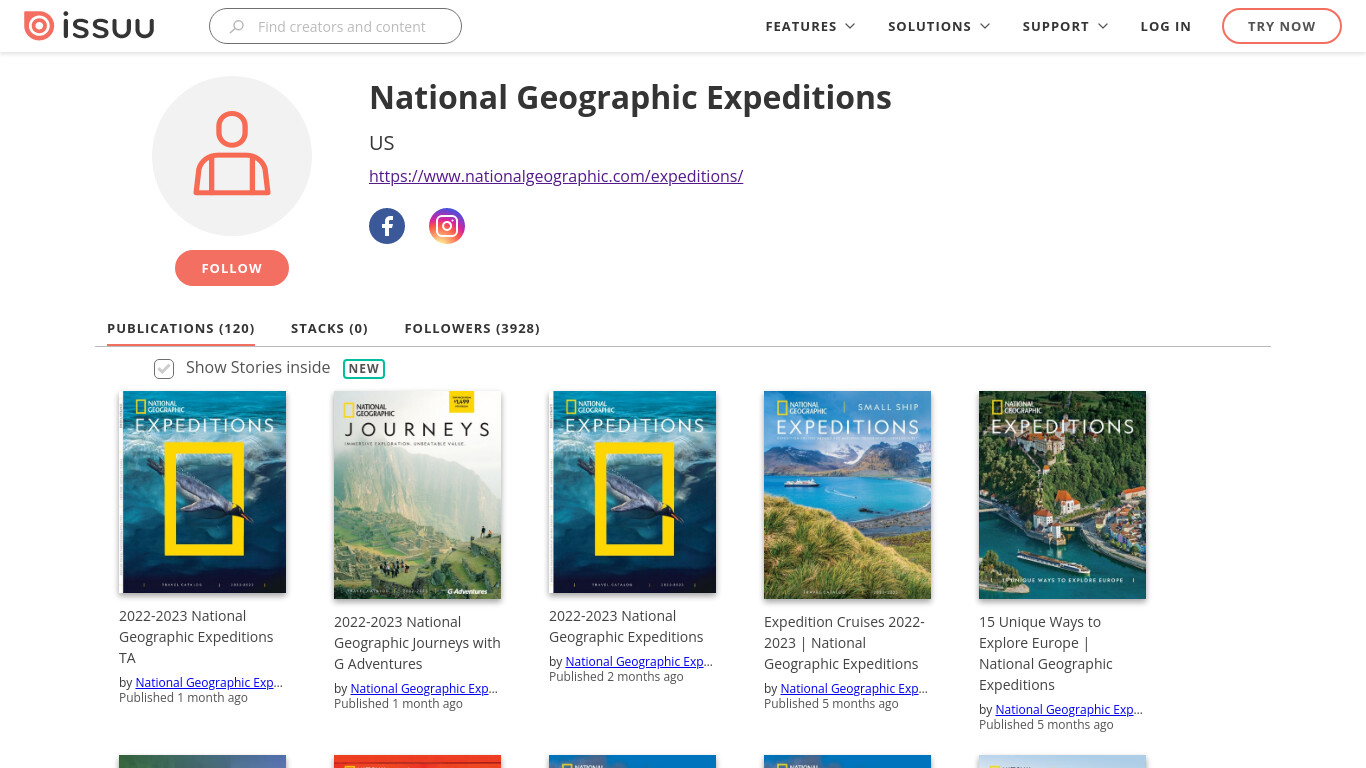The height and width of the screenshot is (768, 1366).
Task: Switch to the Followers (3928) tab
Action: 472,328
